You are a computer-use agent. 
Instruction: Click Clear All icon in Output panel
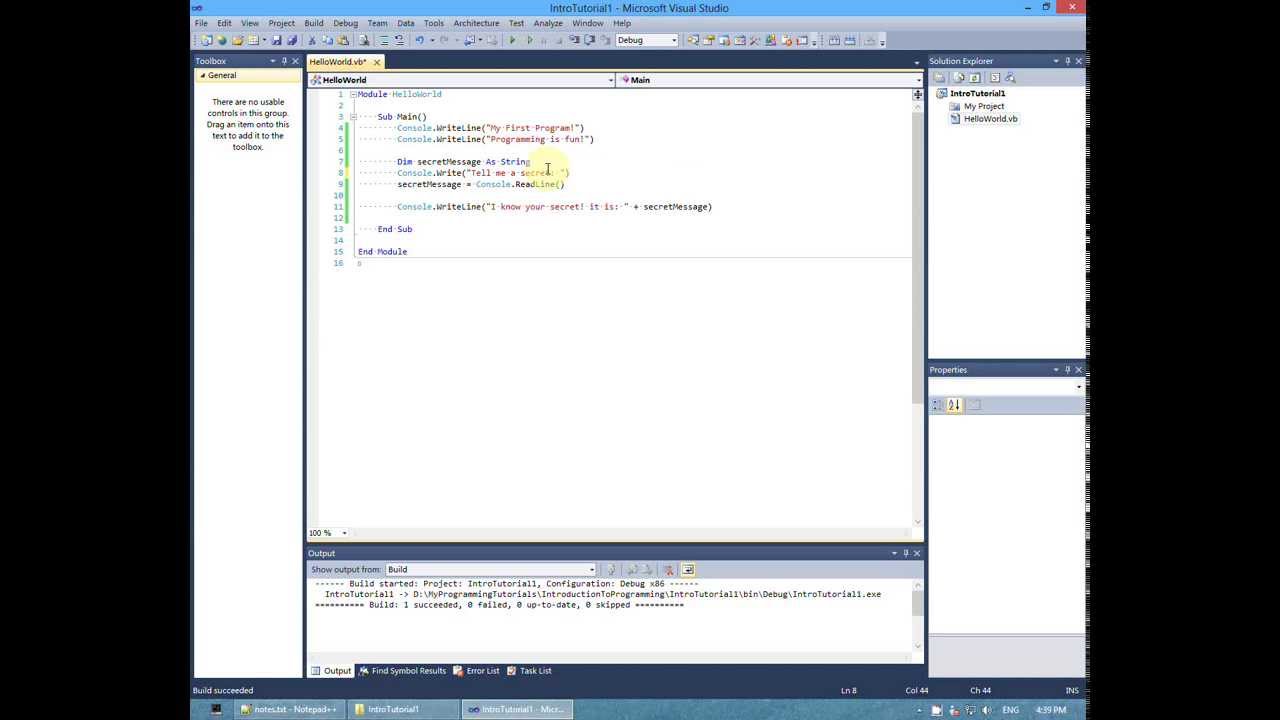click(x=669, y=570)
